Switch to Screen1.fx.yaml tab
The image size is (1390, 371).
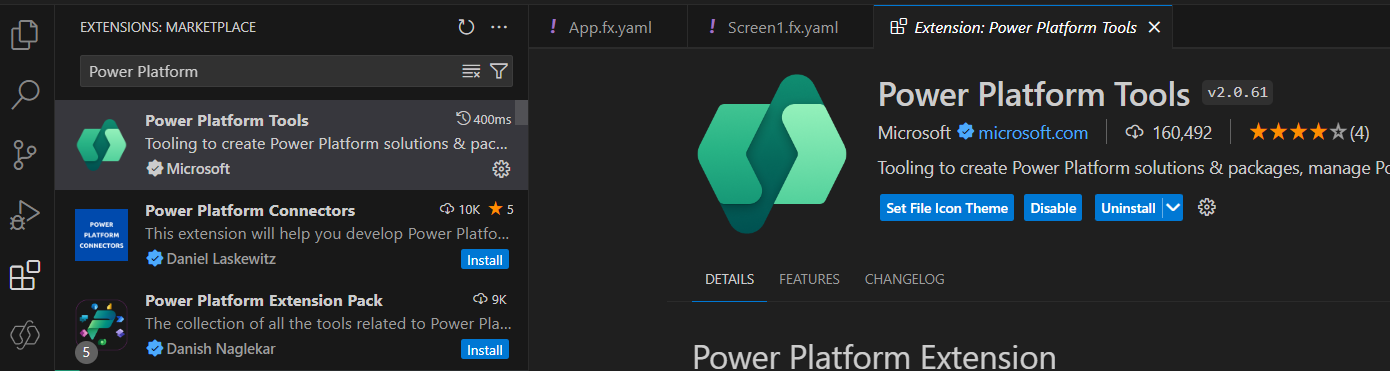(772, 27)
